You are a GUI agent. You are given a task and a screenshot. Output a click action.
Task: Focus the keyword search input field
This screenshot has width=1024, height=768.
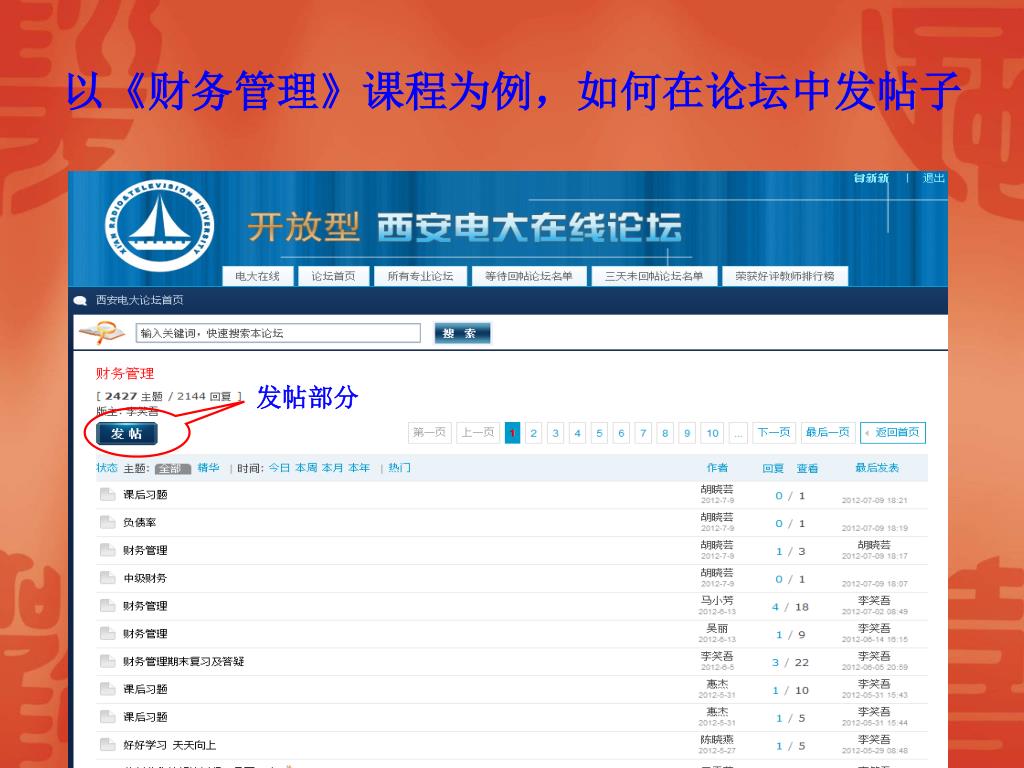[278, 333]
